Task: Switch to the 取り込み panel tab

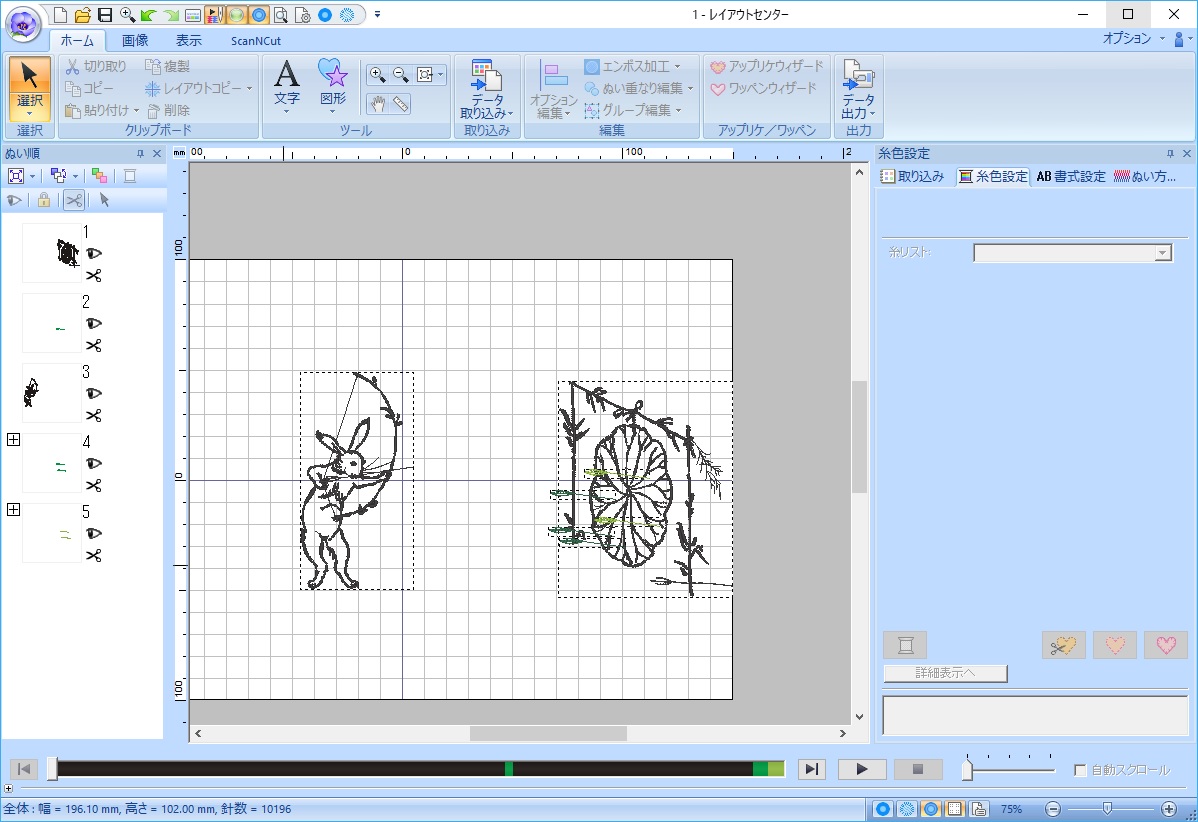Action: tap(912, 176)
